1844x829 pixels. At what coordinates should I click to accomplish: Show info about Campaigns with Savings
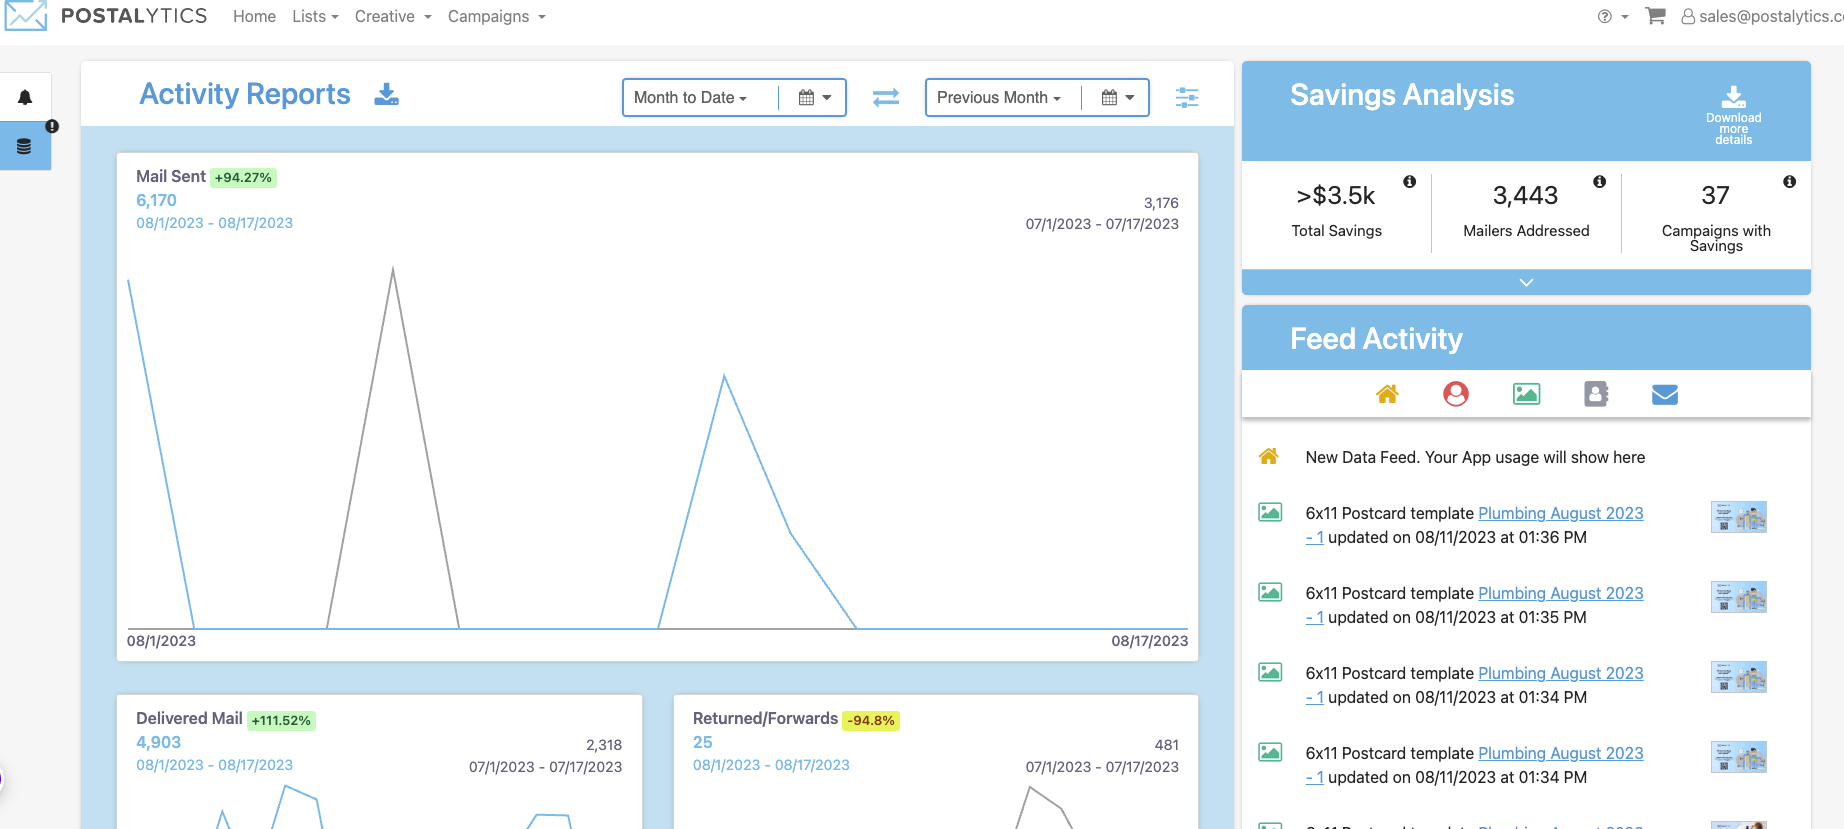1789,182
